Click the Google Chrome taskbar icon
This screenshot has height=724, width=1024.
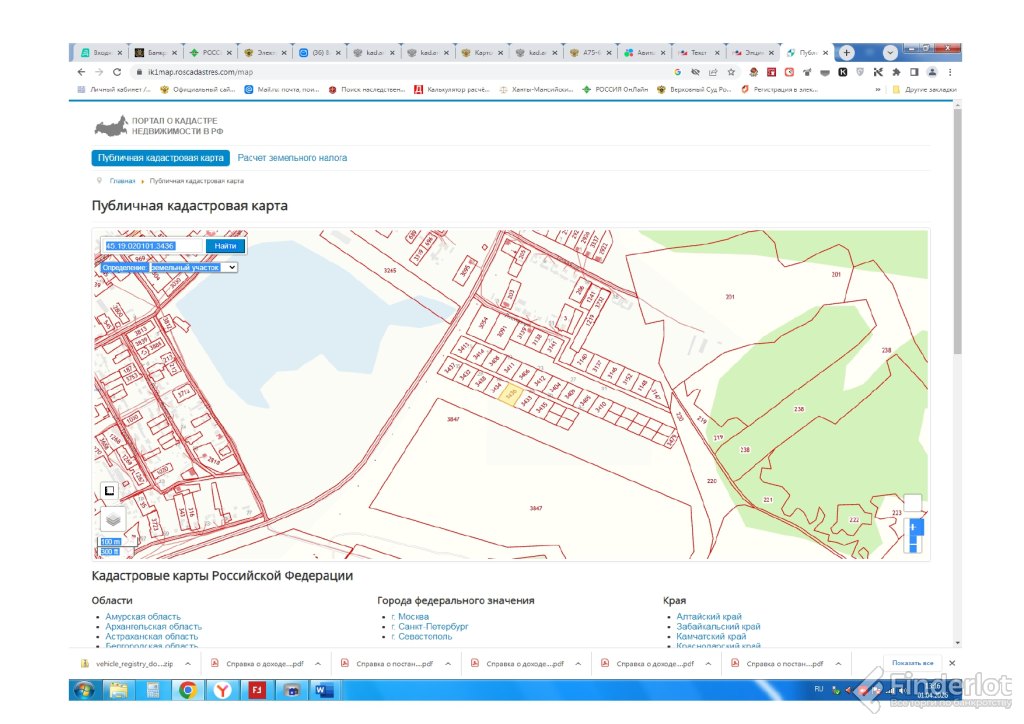pyautogui.click(x=187, y=689)
